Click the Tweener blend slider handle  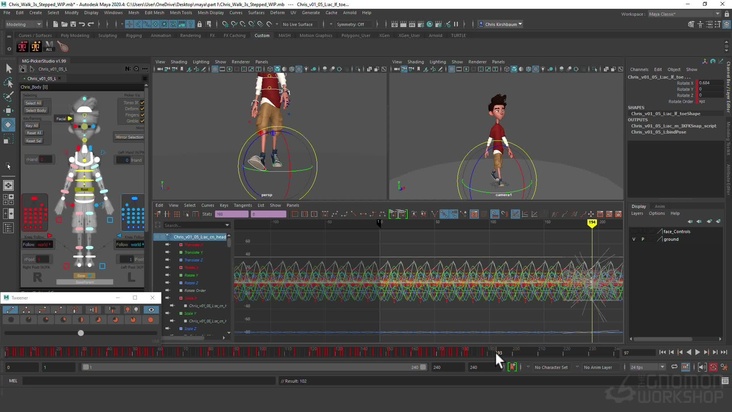(x=81, y=333)
